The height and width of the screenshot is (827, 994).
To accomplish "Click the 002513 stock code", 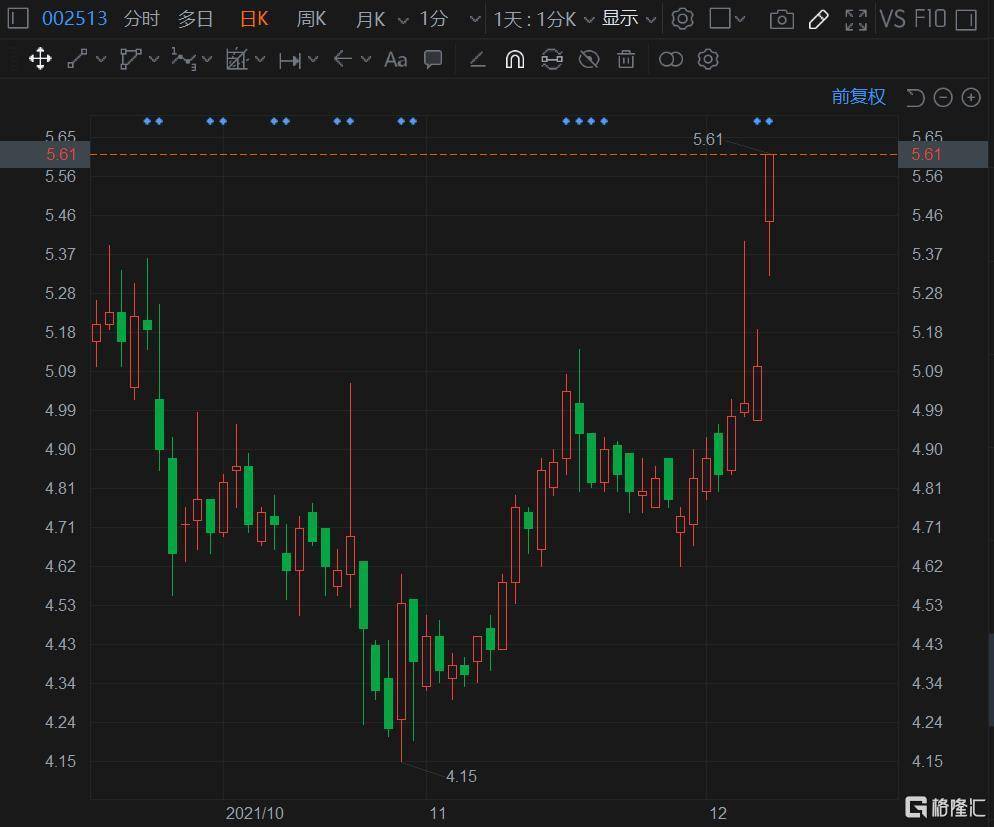I will tap(74, 19).
